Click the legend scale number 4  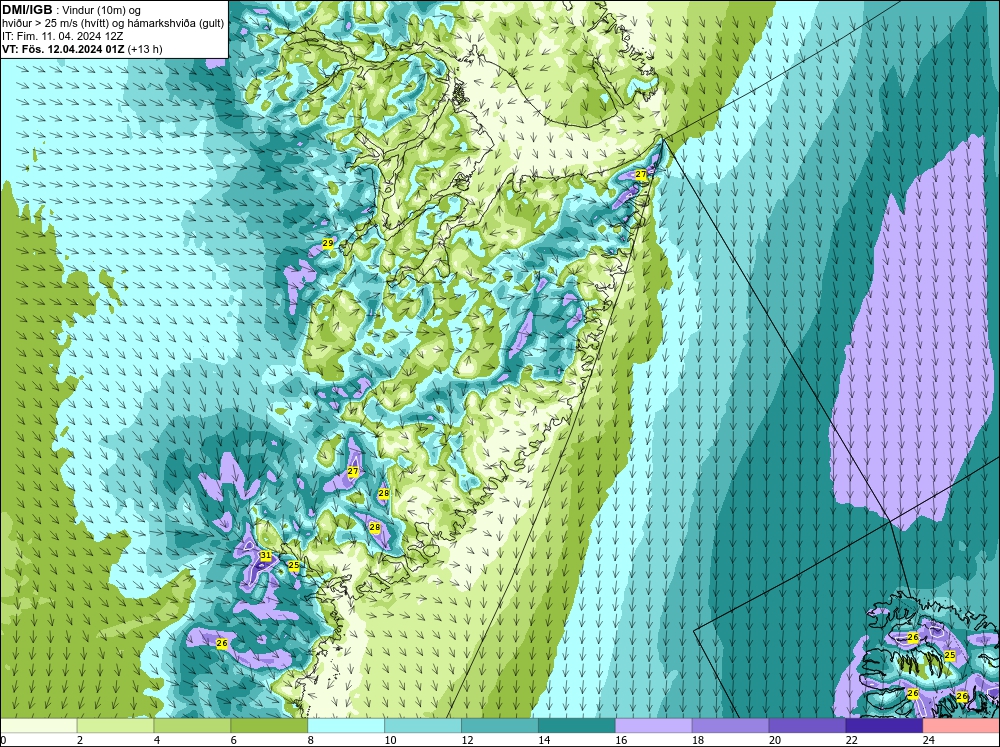click(157, 740)
